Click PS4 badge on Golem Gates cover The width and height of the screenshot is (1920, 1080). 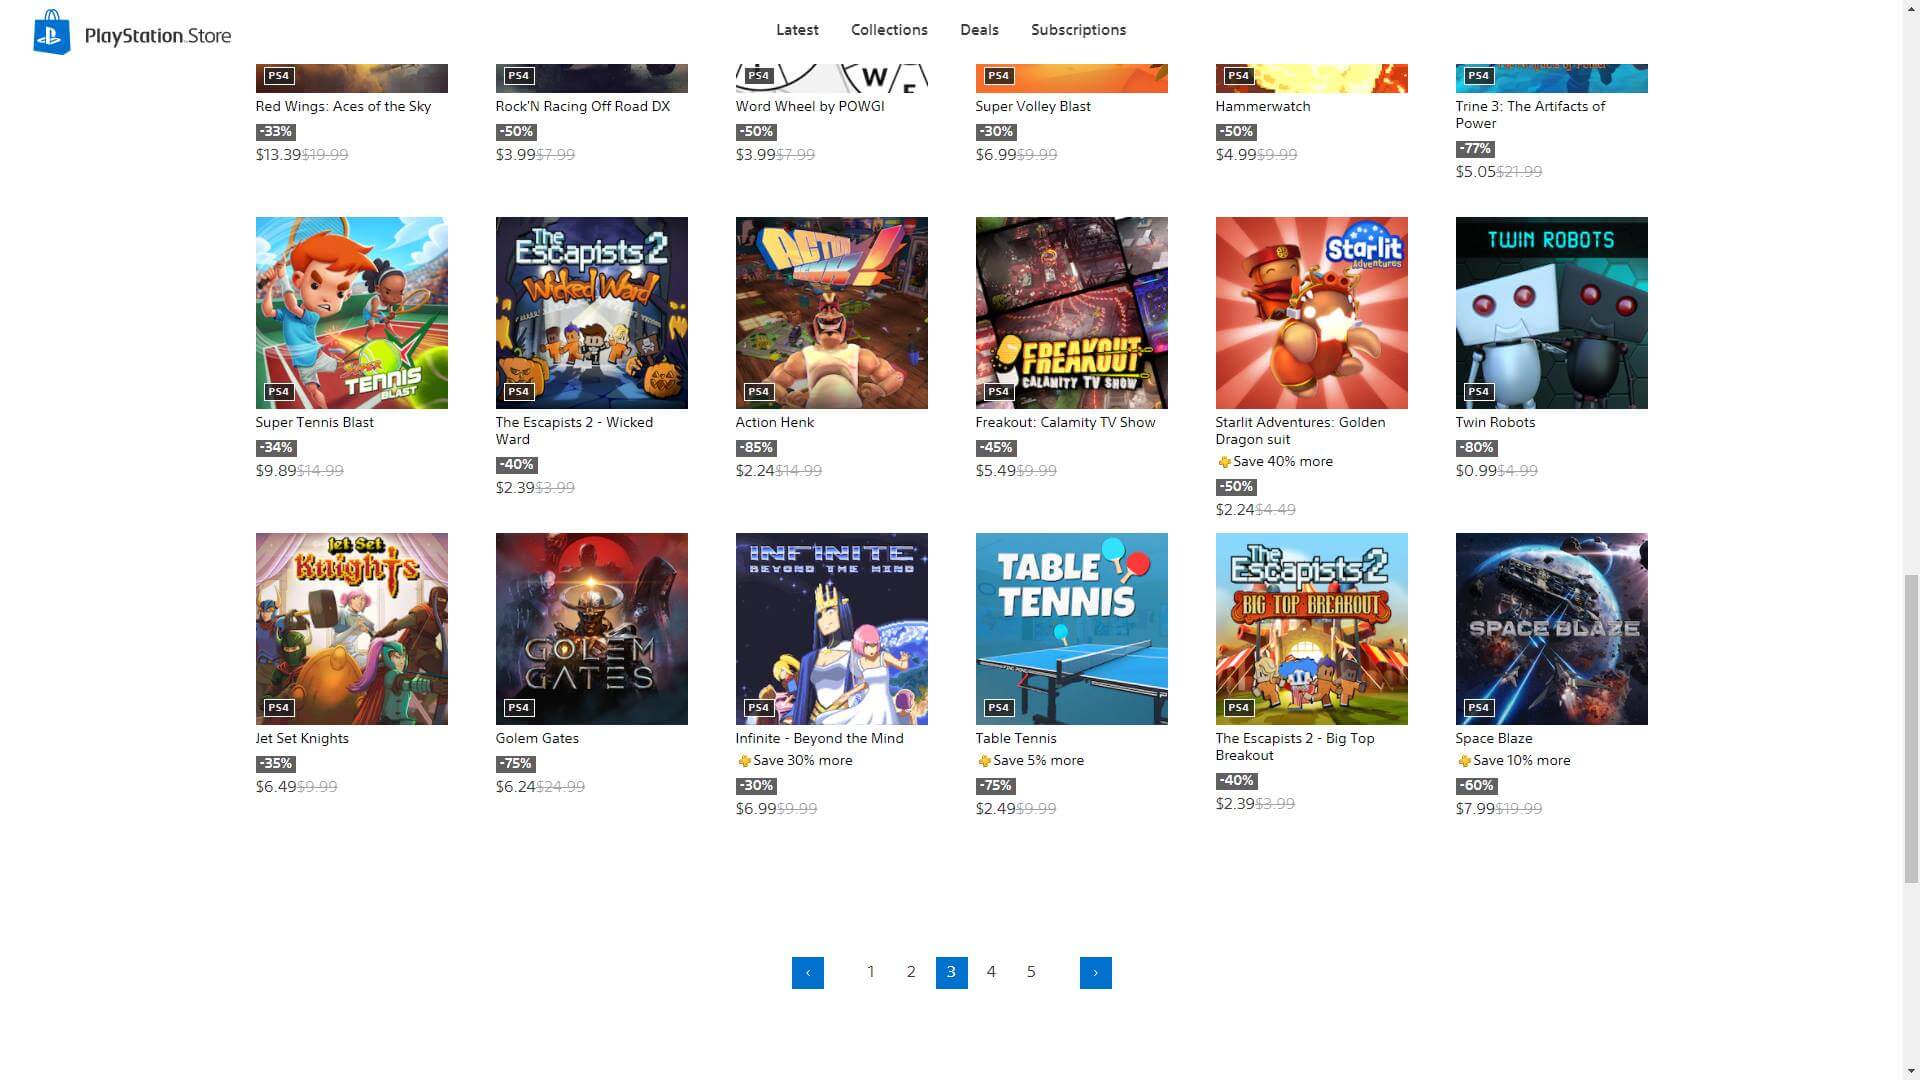pos(518,707)
